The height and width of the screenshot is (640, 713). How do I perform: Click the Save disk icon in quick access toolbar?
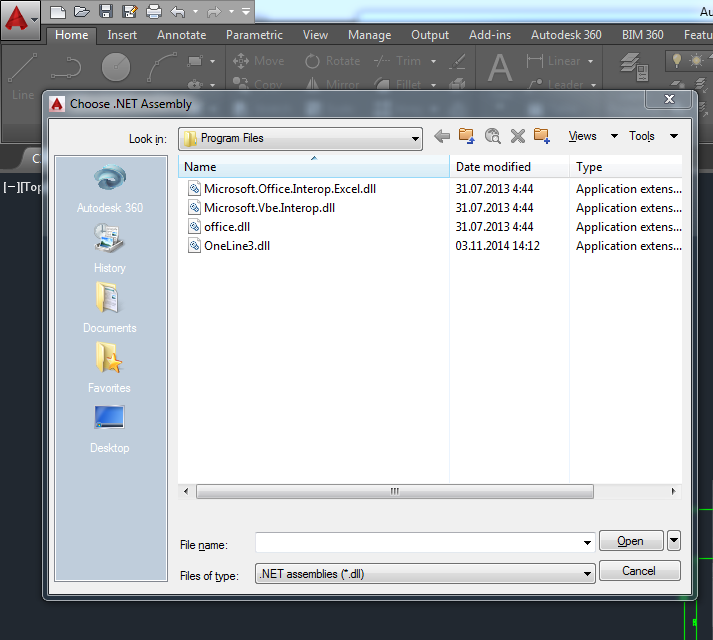click(x=106, y=11)
